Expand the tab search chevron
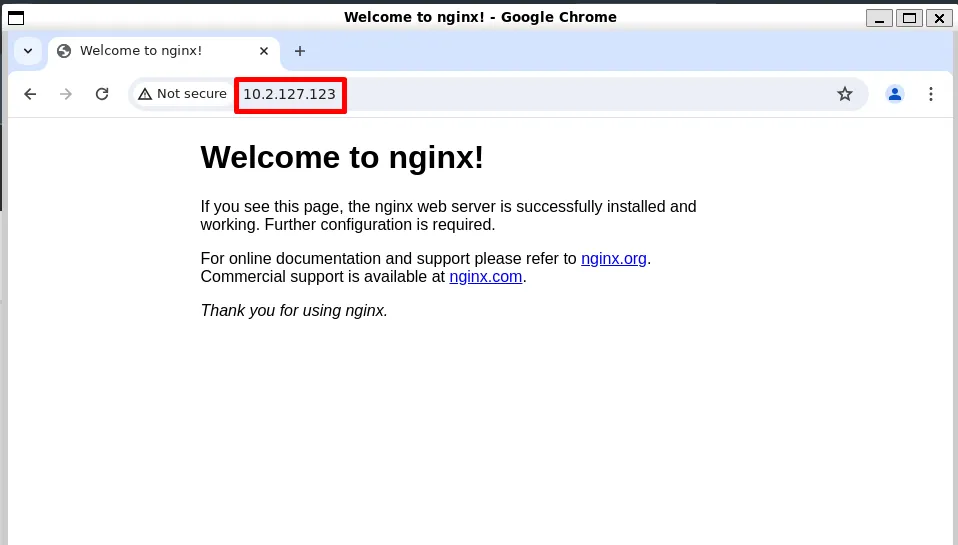The image size is (958, 545). (x=28, y=51)
